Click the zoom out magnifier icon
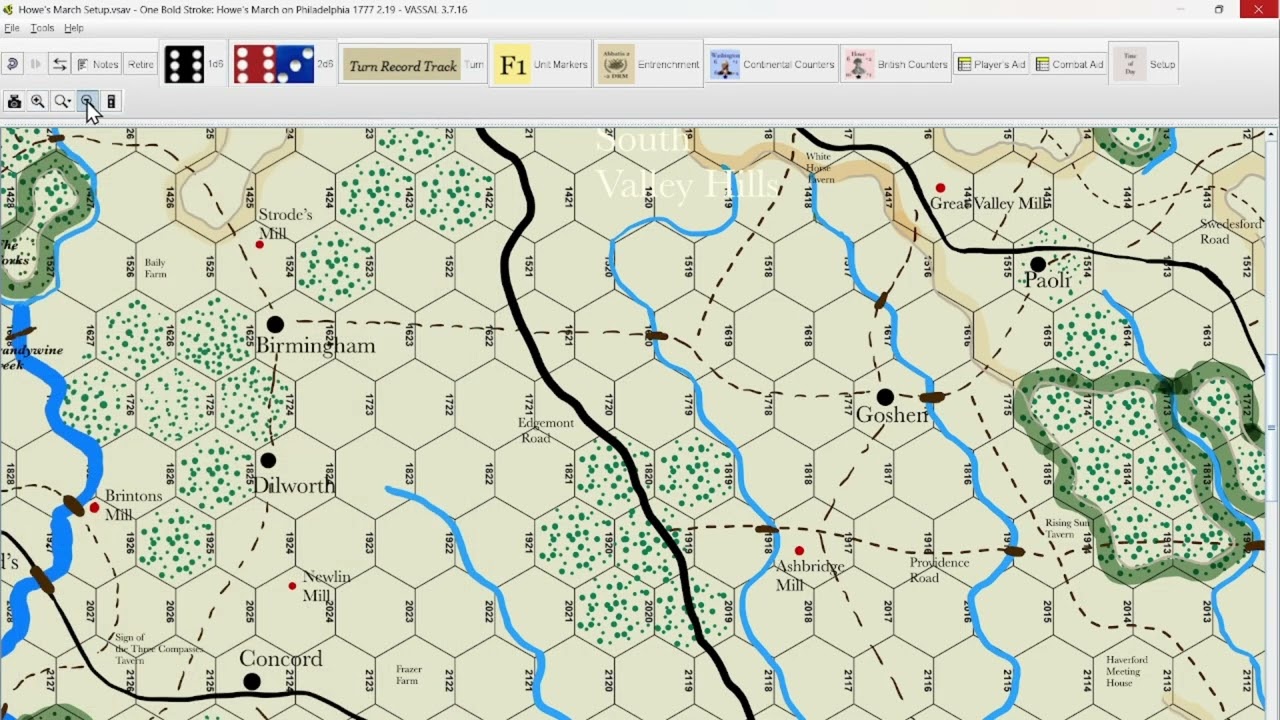1280x720 pixels. (87, 101)
